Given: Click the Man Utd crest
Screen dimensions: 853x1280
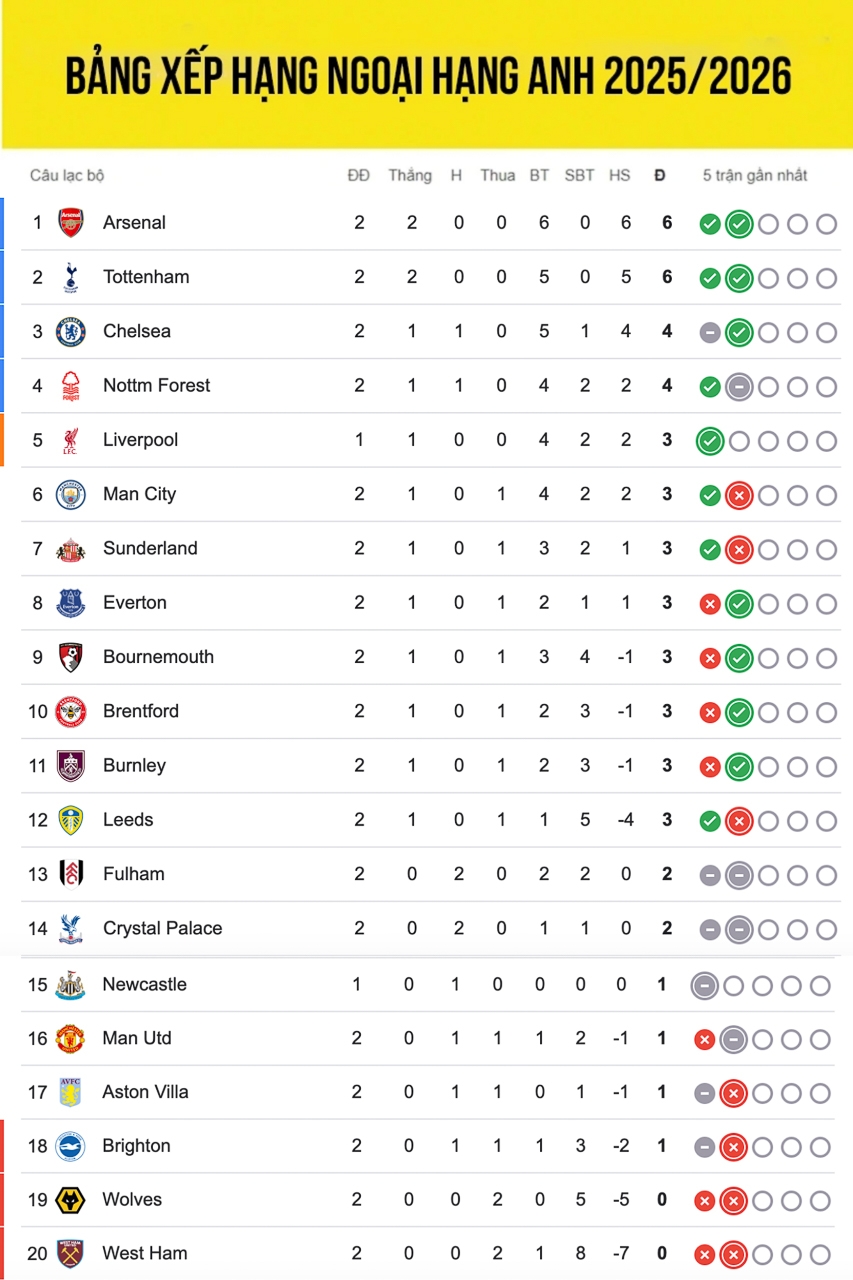Looking at the screenshot, I should [70, 1038].
